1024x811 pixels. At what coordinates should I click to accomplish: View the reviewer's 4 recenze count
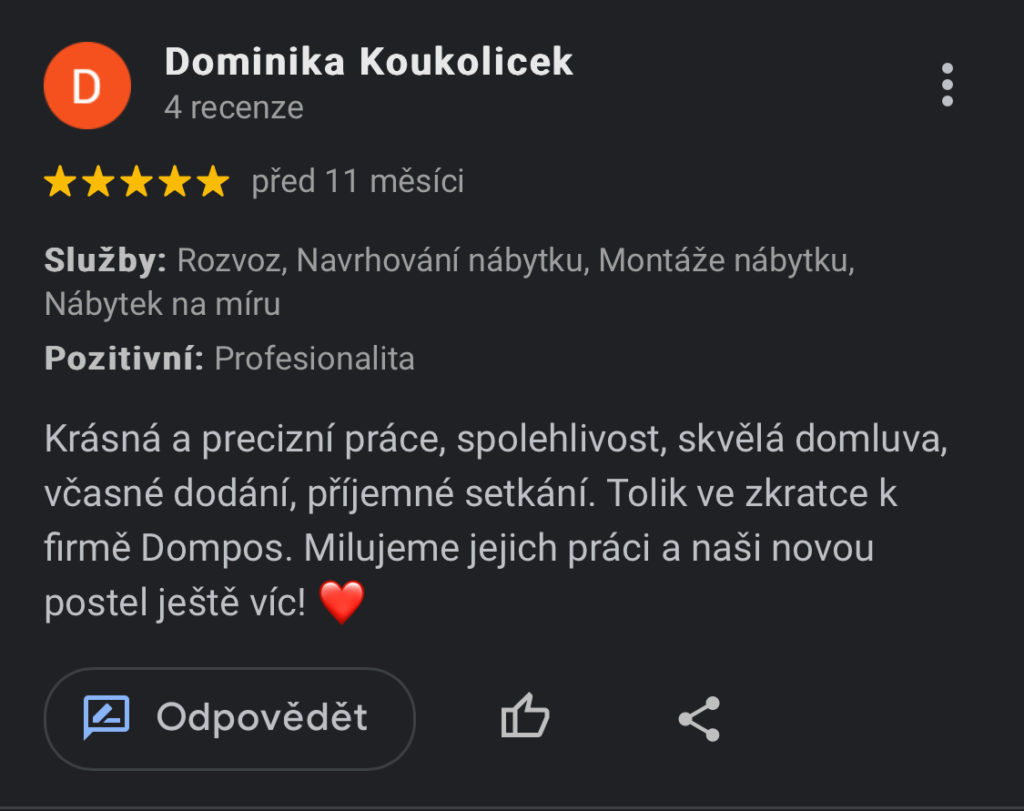(234, 108)
